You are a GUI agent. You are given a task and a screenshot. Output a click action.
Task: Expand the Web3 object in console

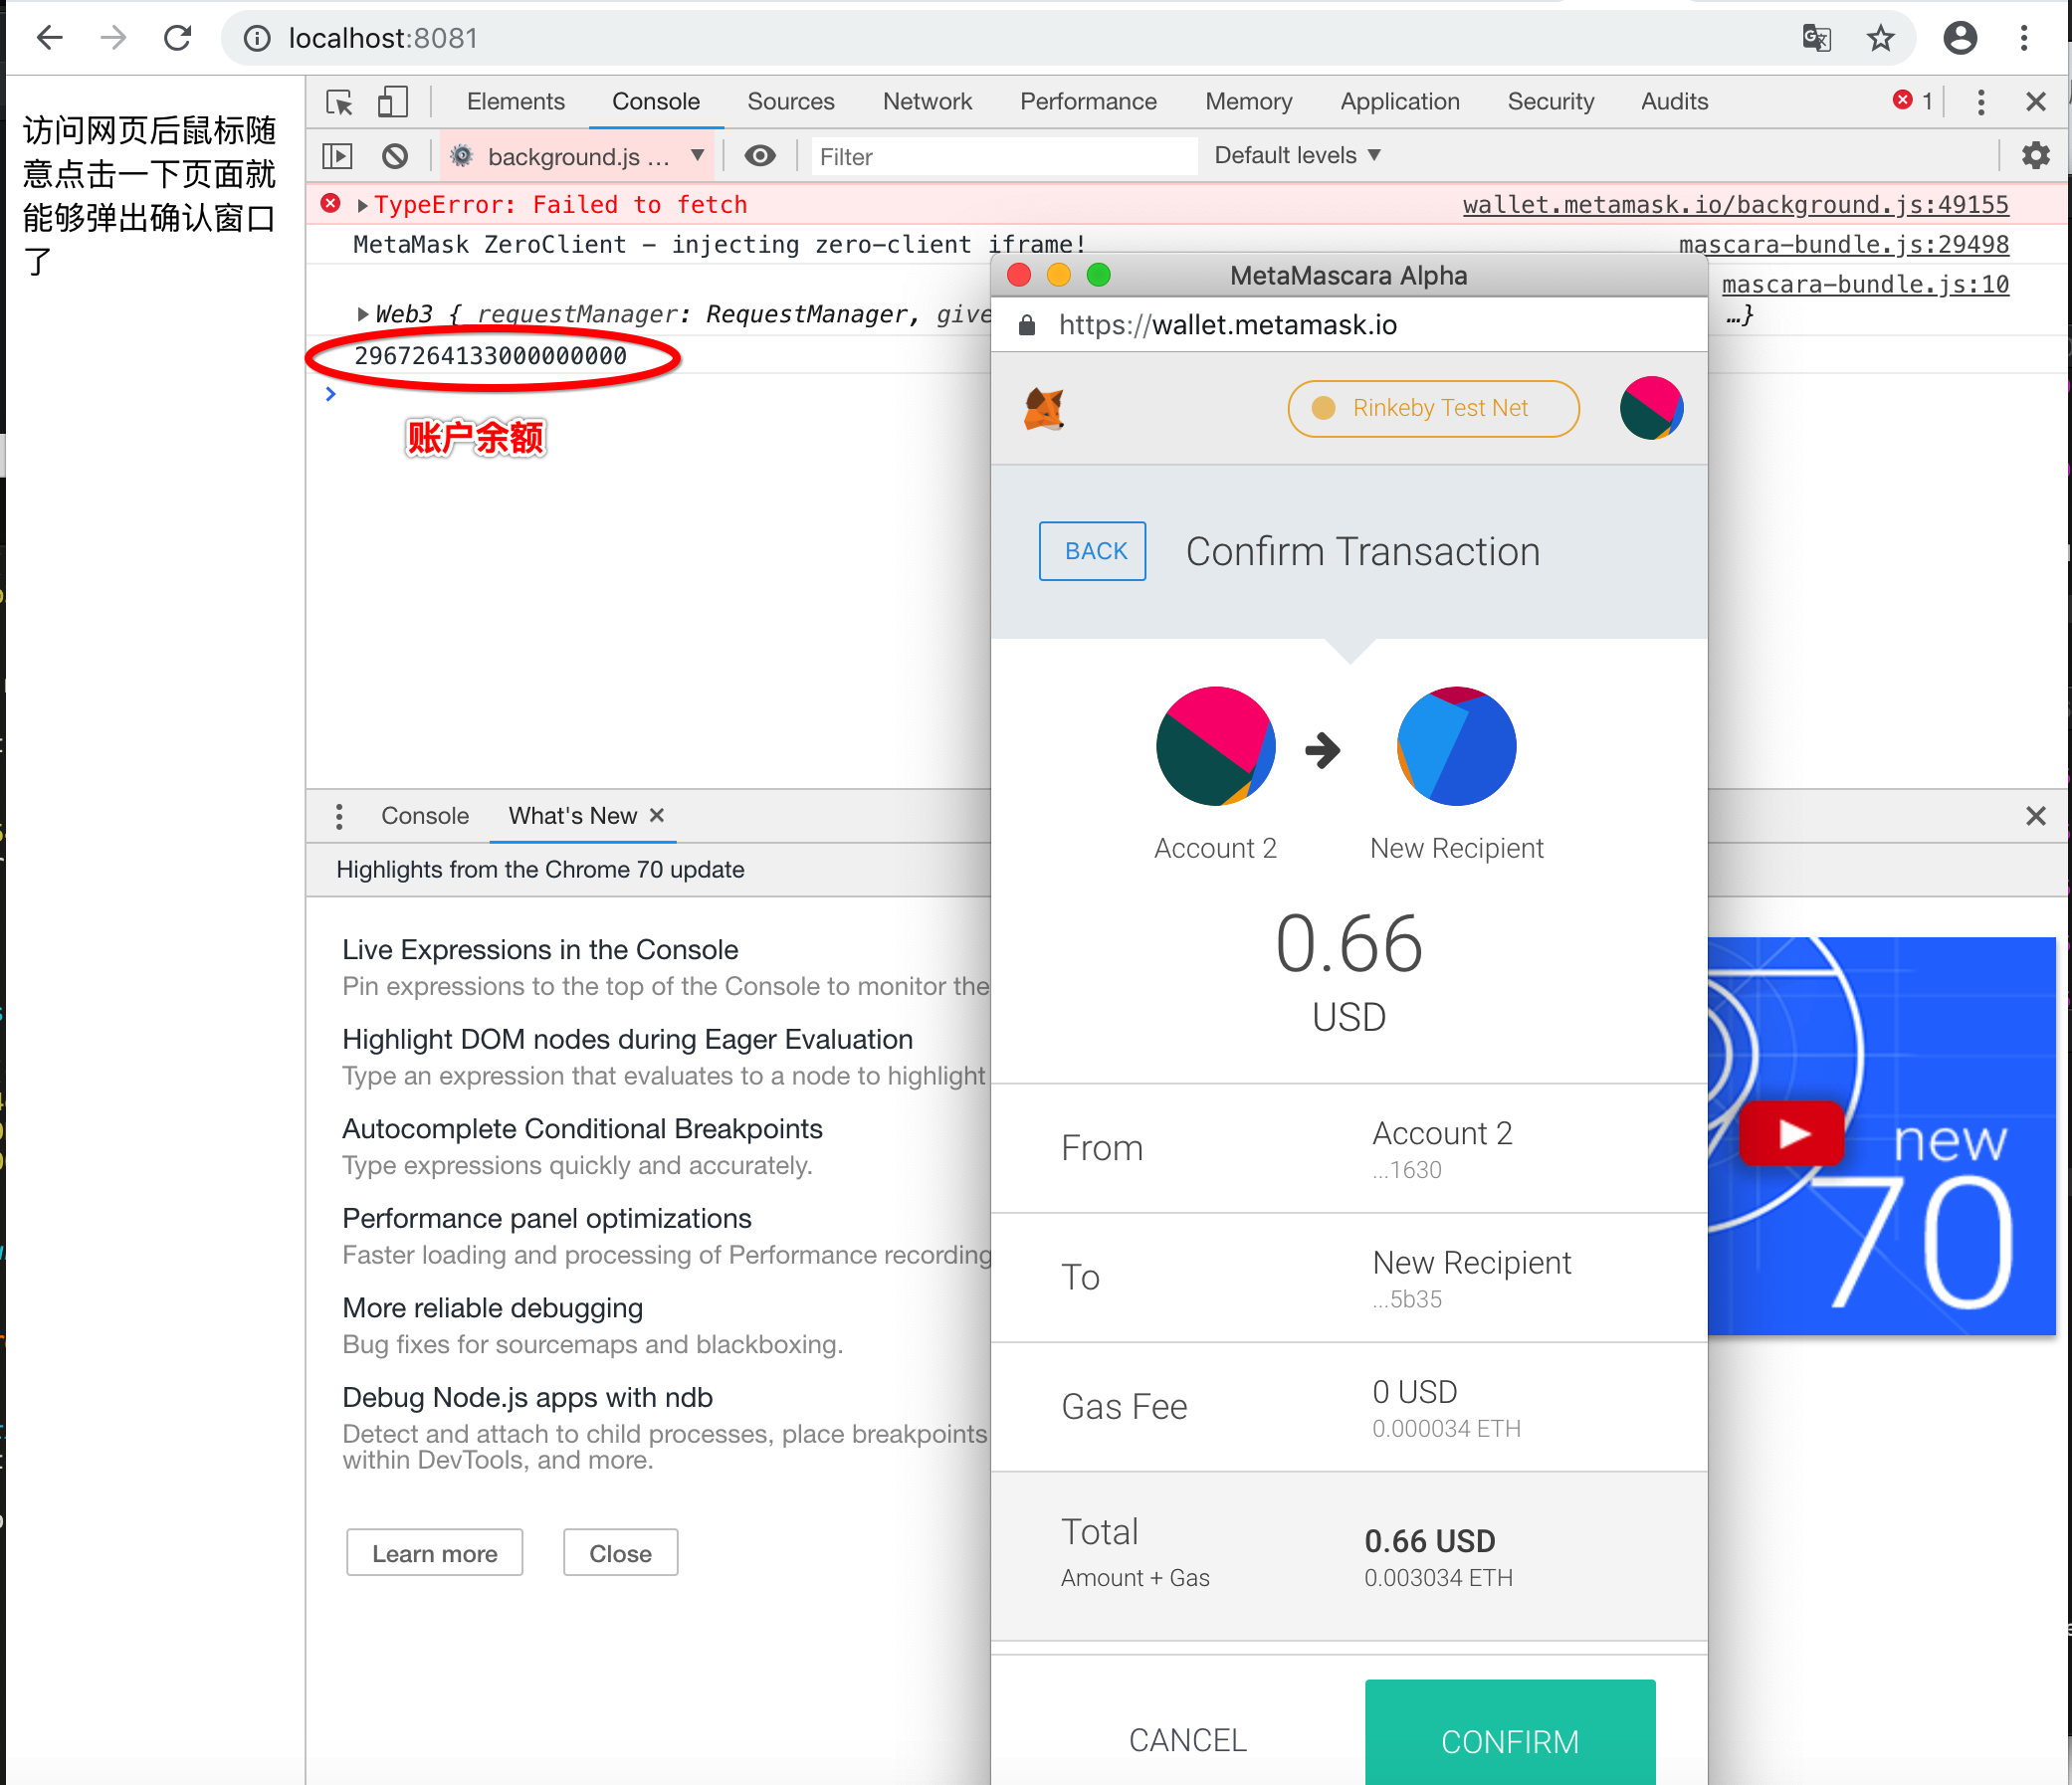[x=362, y=314]
